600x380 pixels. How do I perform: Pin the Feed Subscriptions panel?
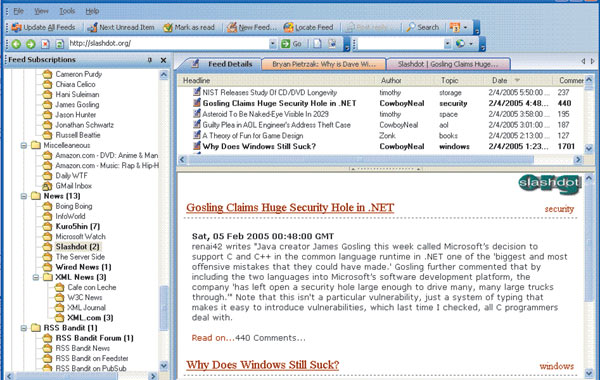150,60
